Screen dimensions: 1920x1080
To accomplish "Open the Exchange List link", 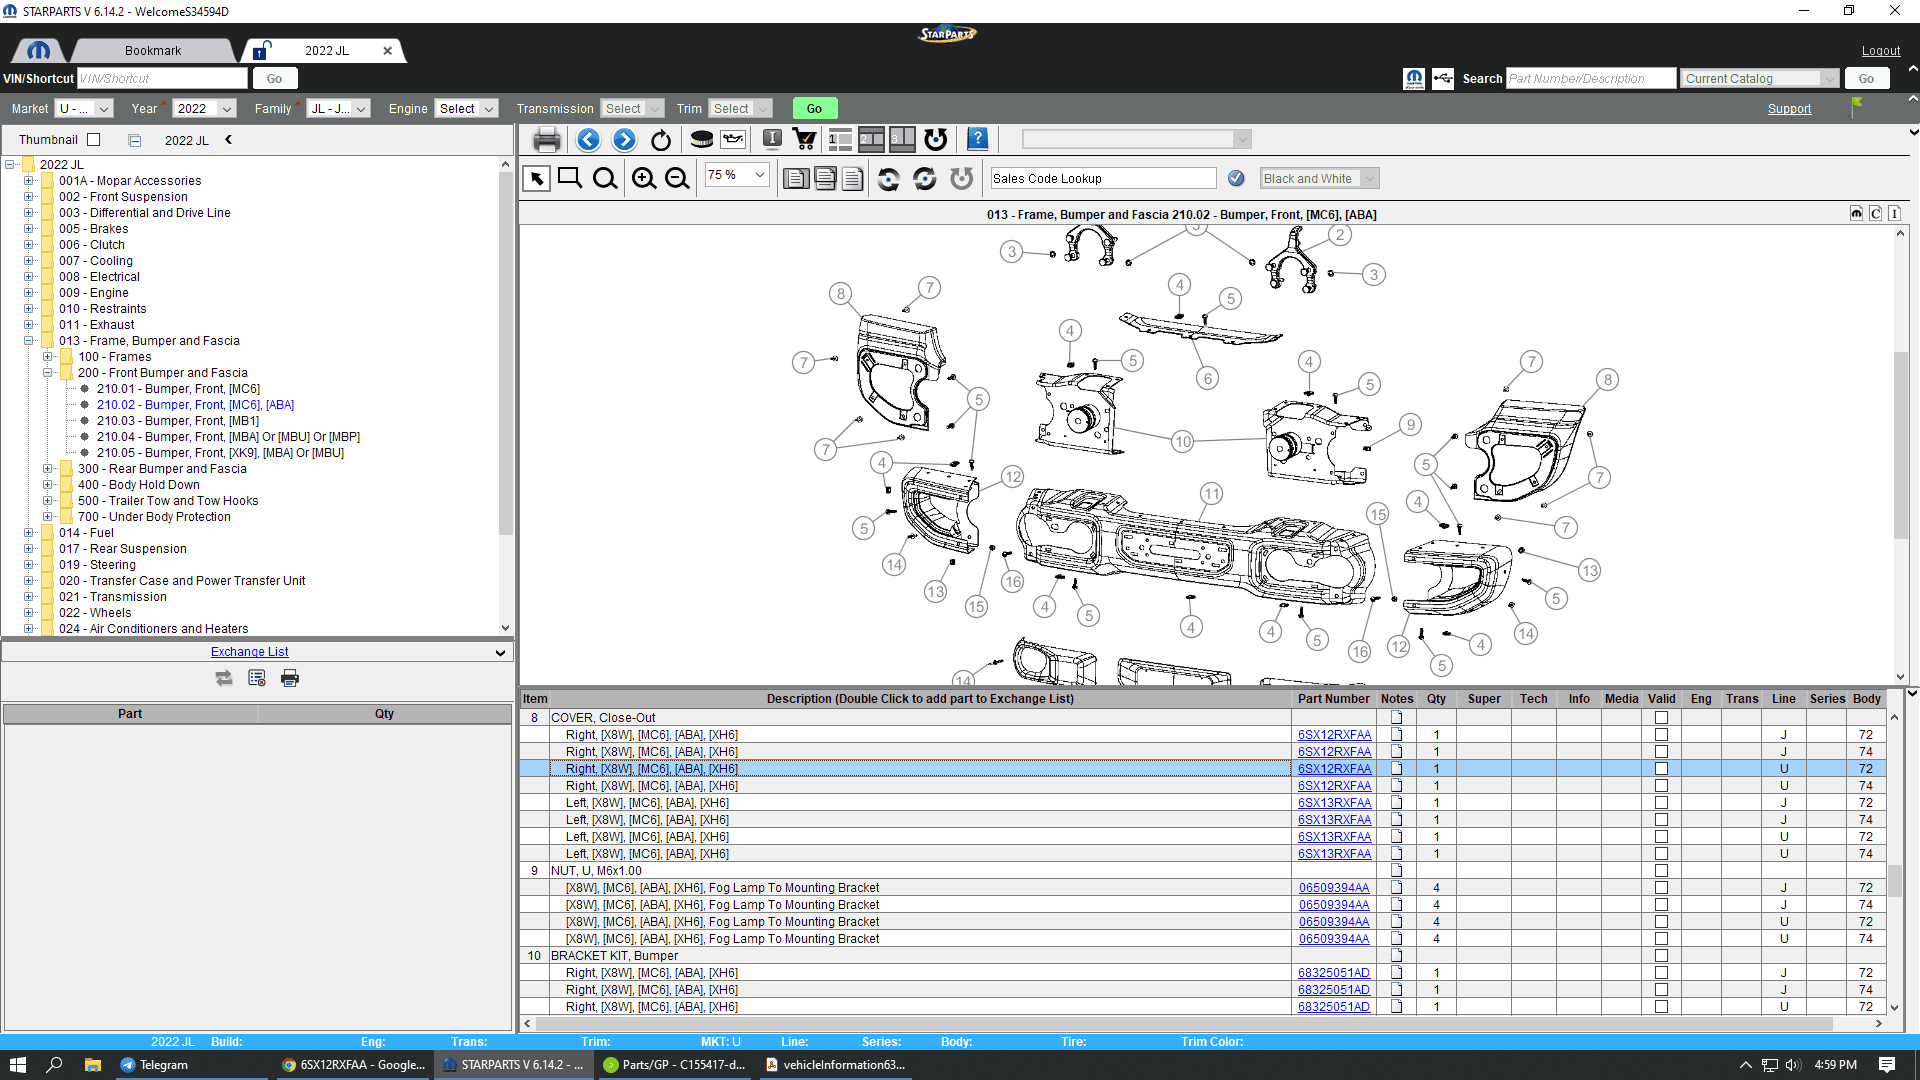I will 249,652.
